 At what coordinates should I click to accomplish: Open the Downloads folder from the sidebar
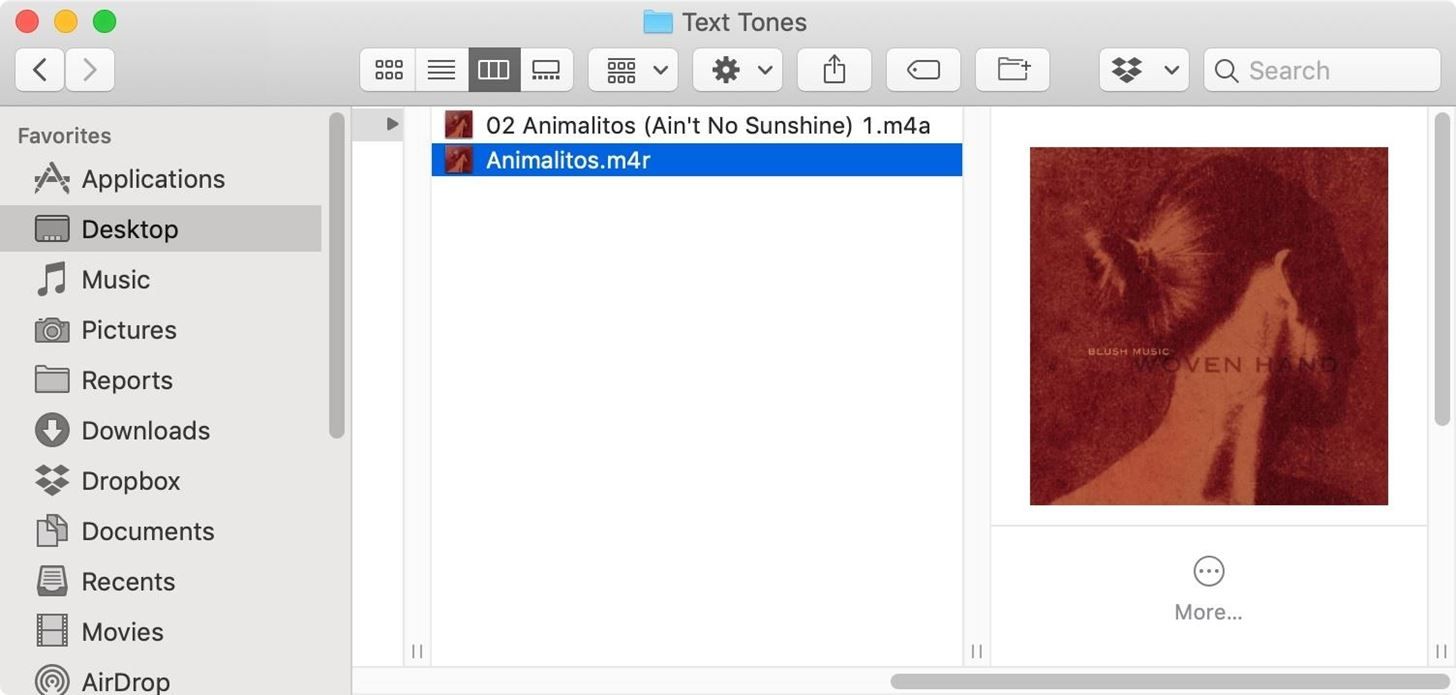(x=146, y=430)
